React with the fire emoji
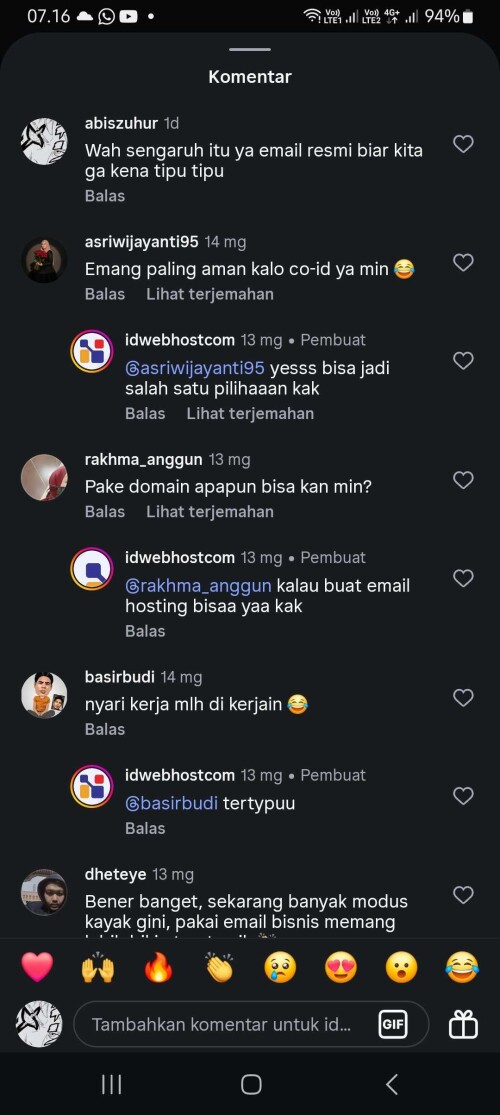 pyautogui.click(x=159, y=968)
